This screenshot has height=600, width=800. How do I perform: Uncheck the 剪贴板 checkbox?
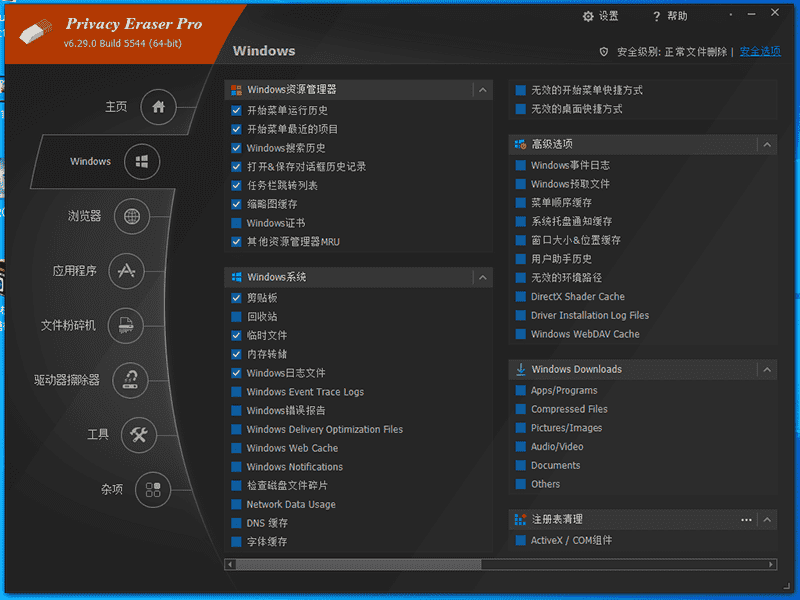click(x=236, y=298)
